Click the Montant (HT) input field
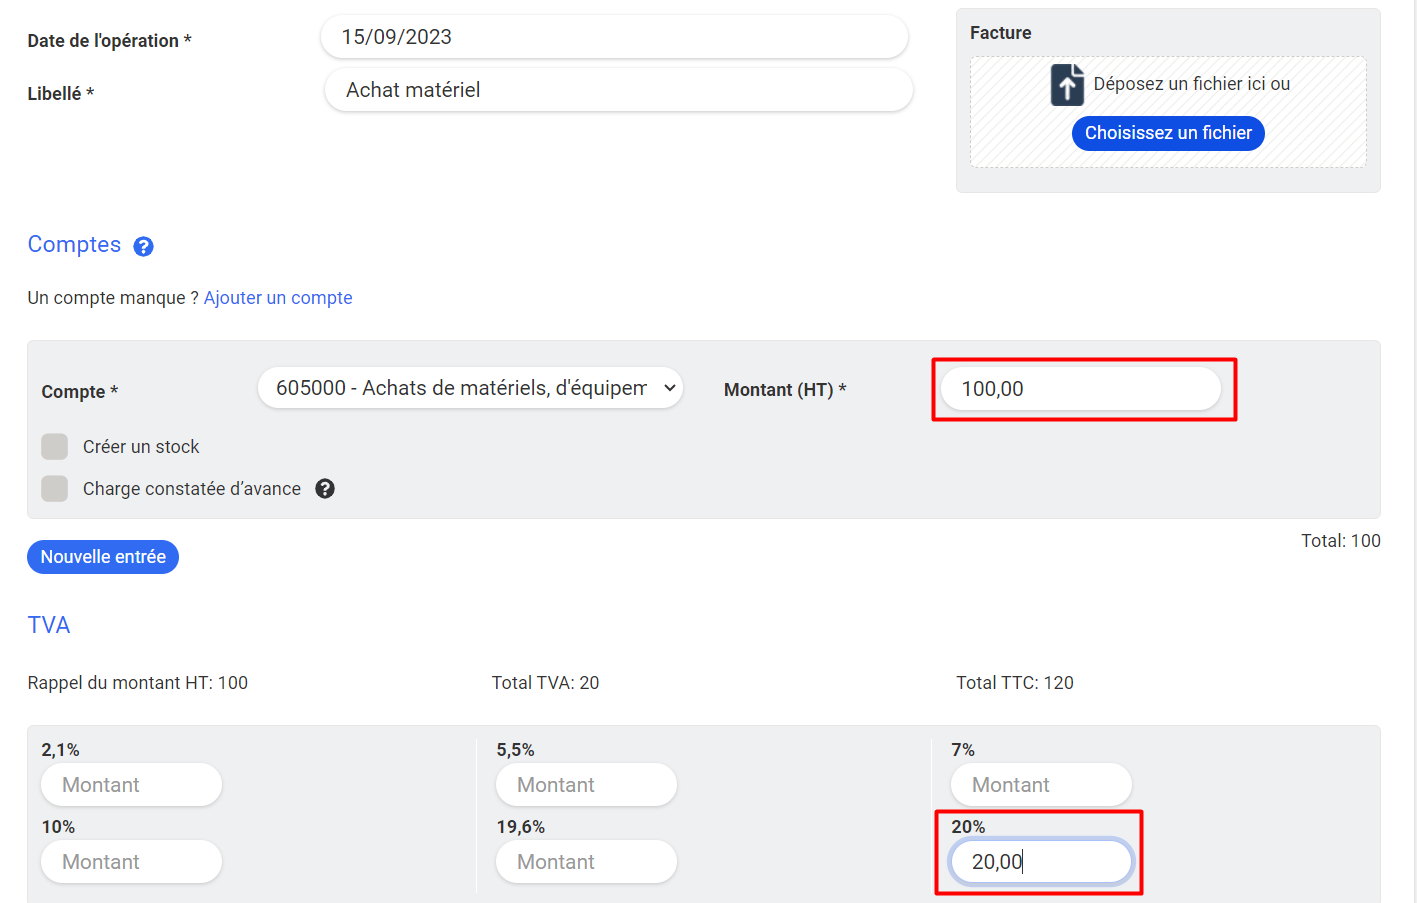 [1080, 389]
